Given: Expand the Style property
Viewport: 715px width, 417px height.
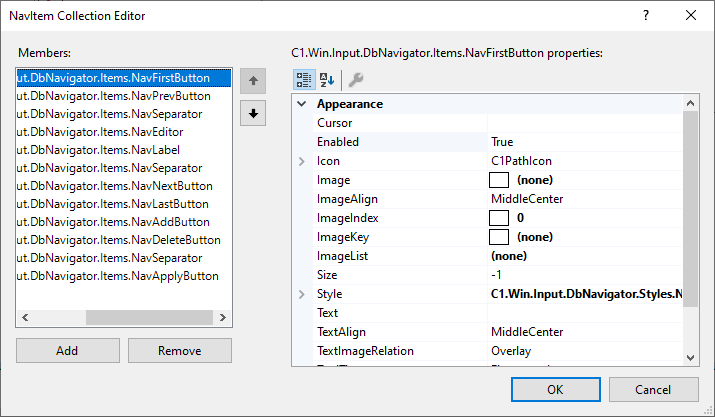Looking at the screenshot, I should [302, 294].
